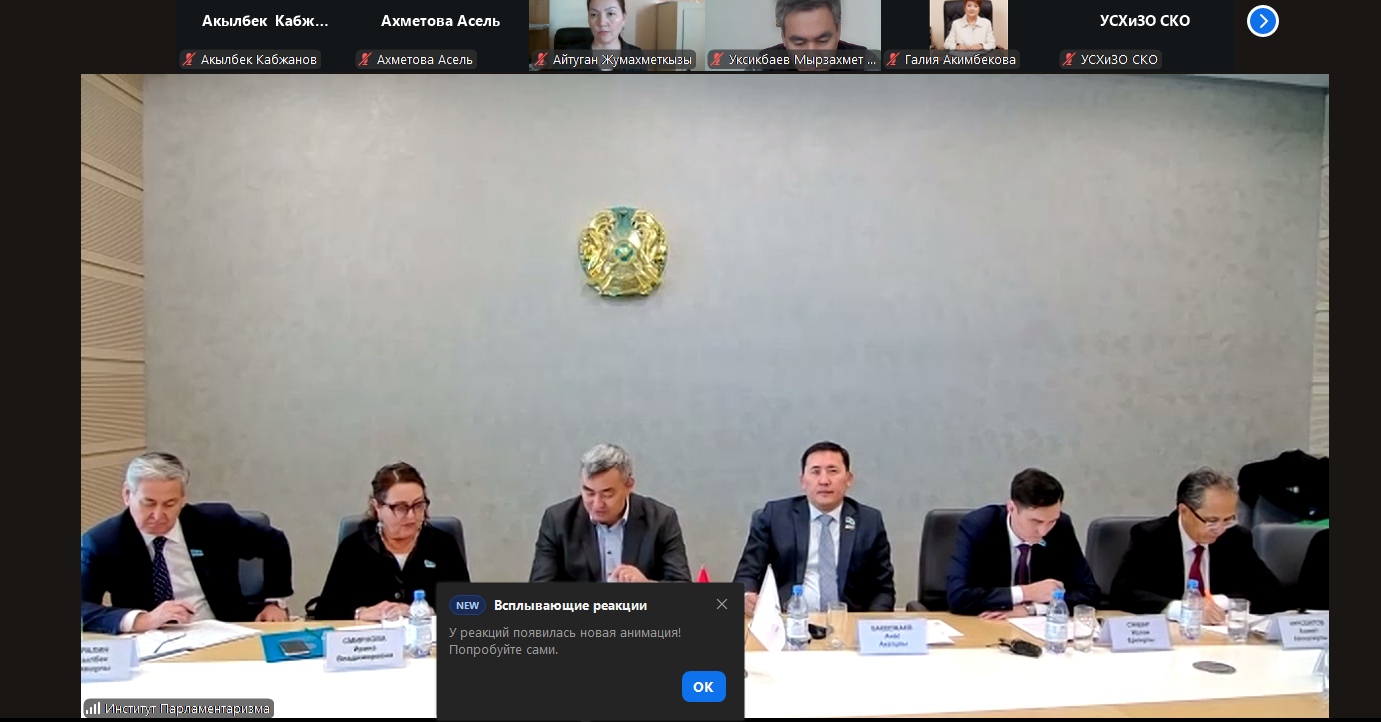Click muted mic icon beside Акылбек Кабжанов
The width and height of the screenshot is (1381, 722).
click(189, 60)
